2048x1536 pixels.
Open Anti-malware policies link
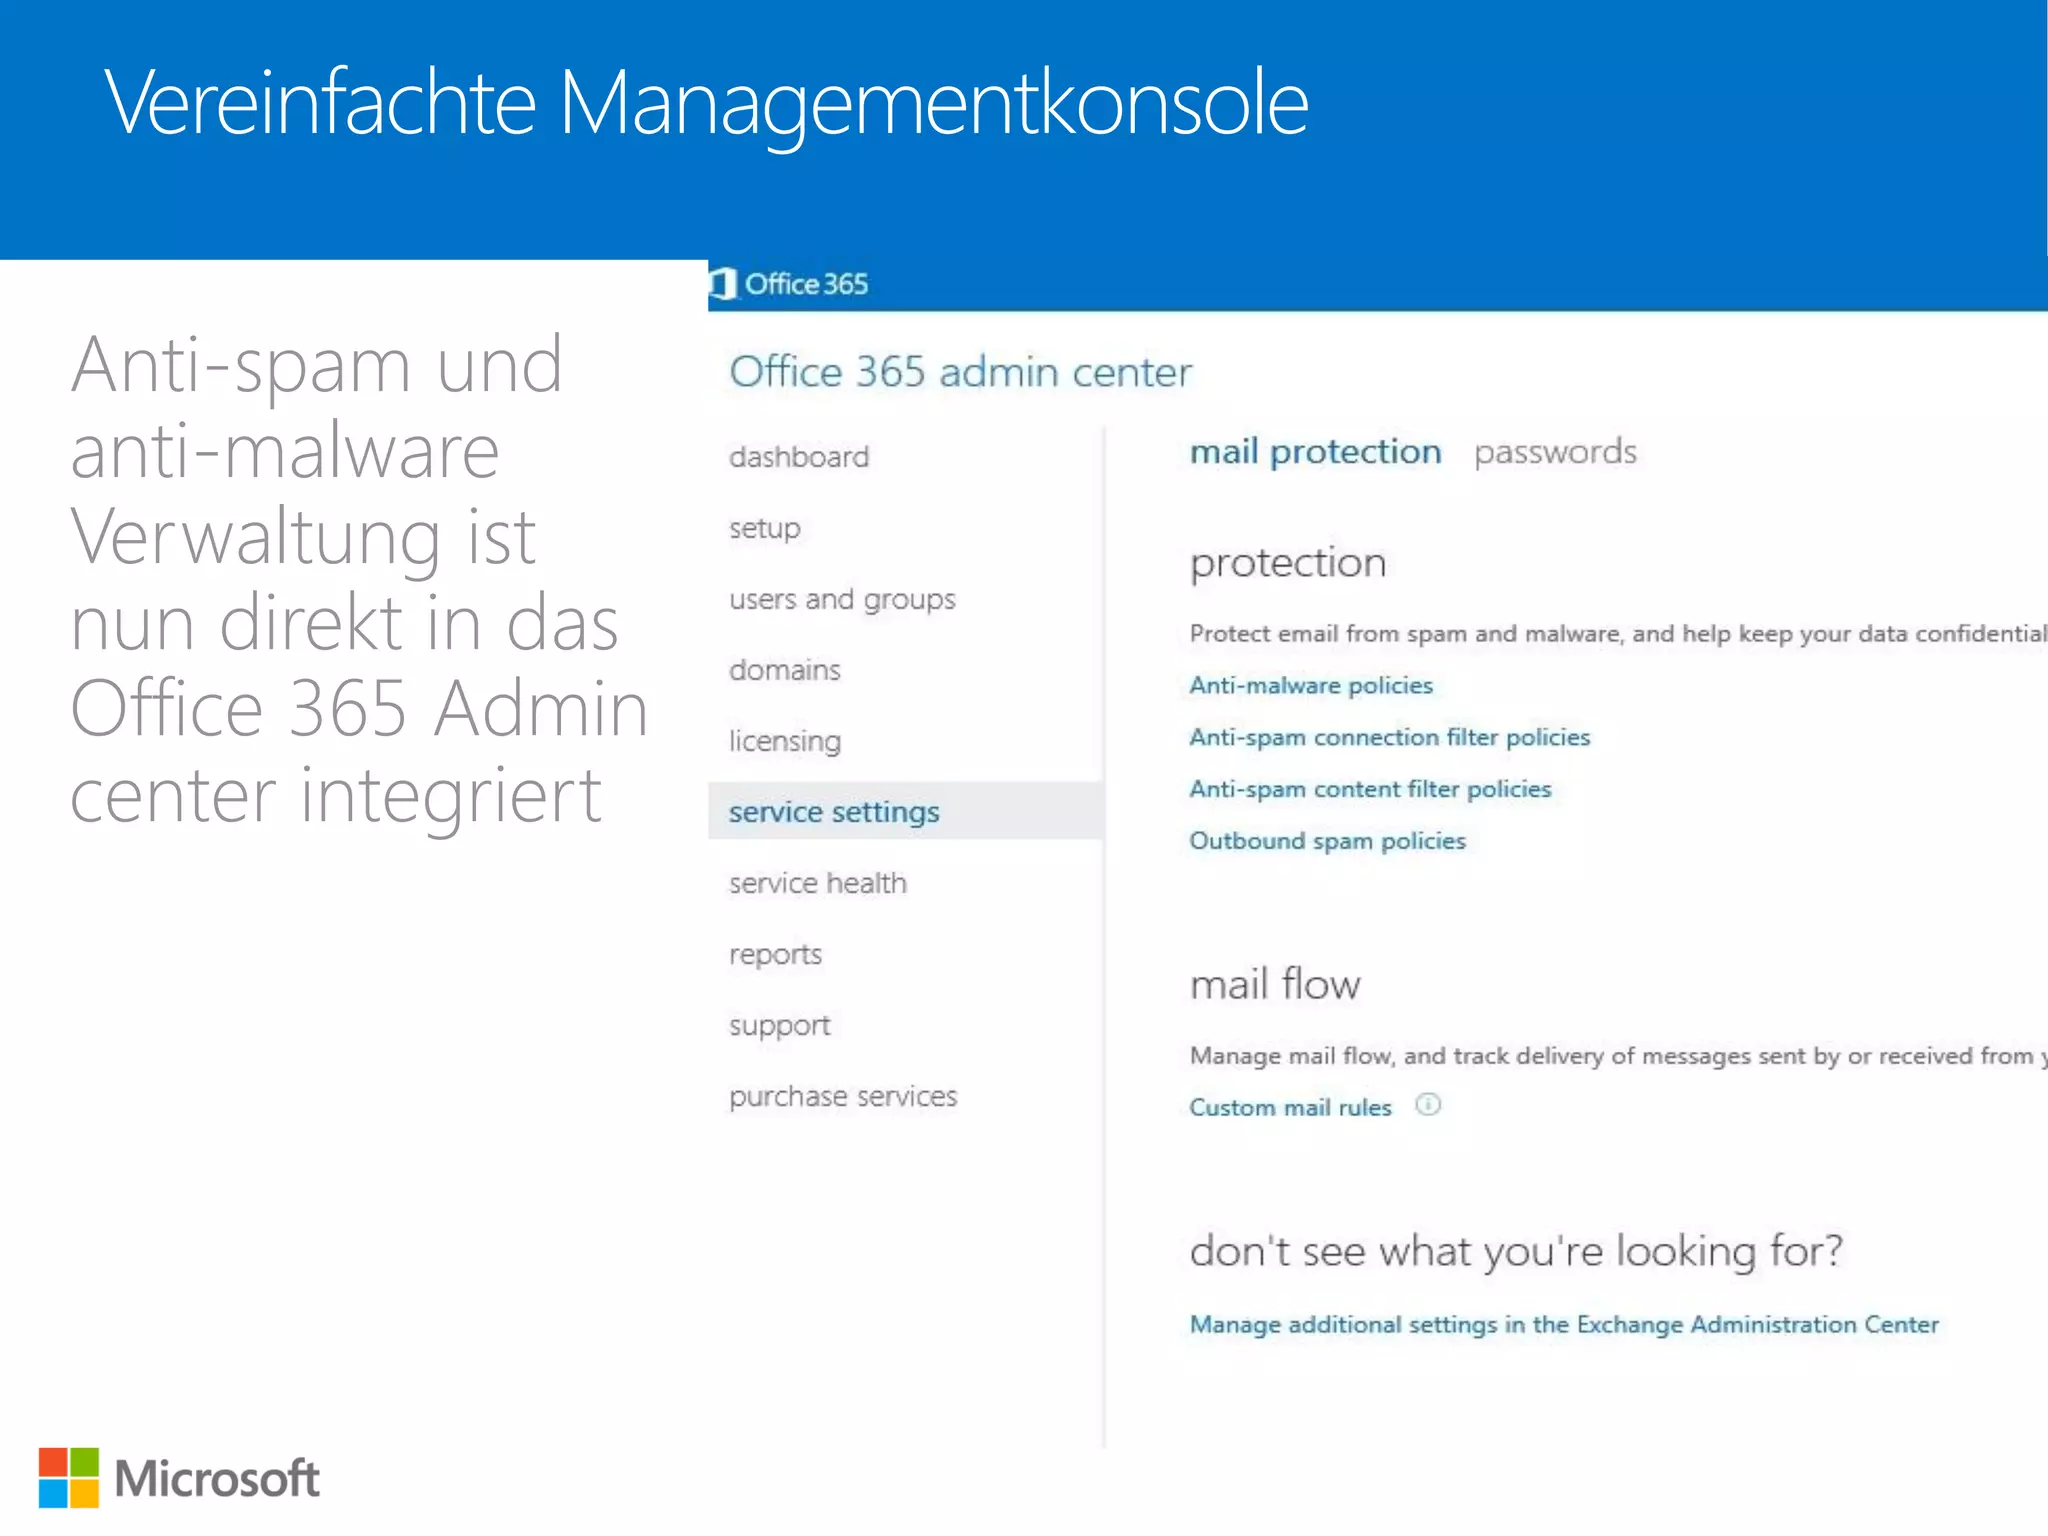point(1311,685)
